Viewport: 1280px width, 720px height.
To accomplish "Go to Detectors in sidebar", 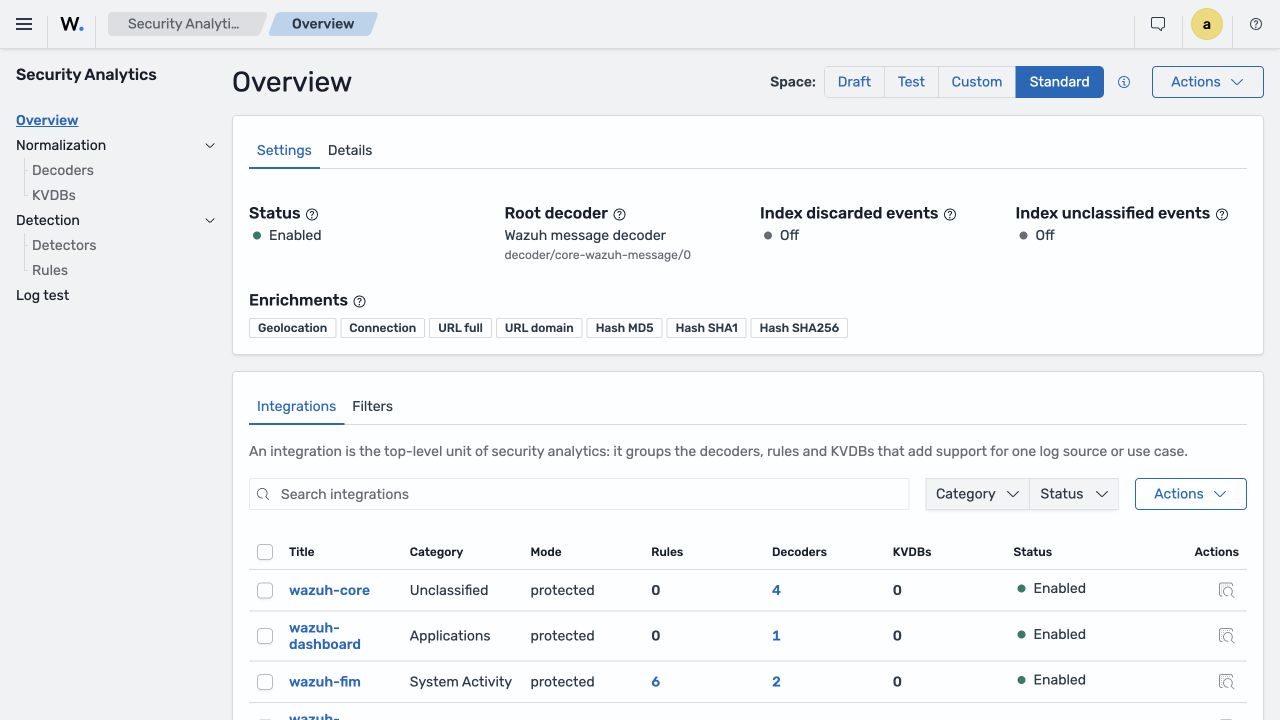I will [64, 245].
